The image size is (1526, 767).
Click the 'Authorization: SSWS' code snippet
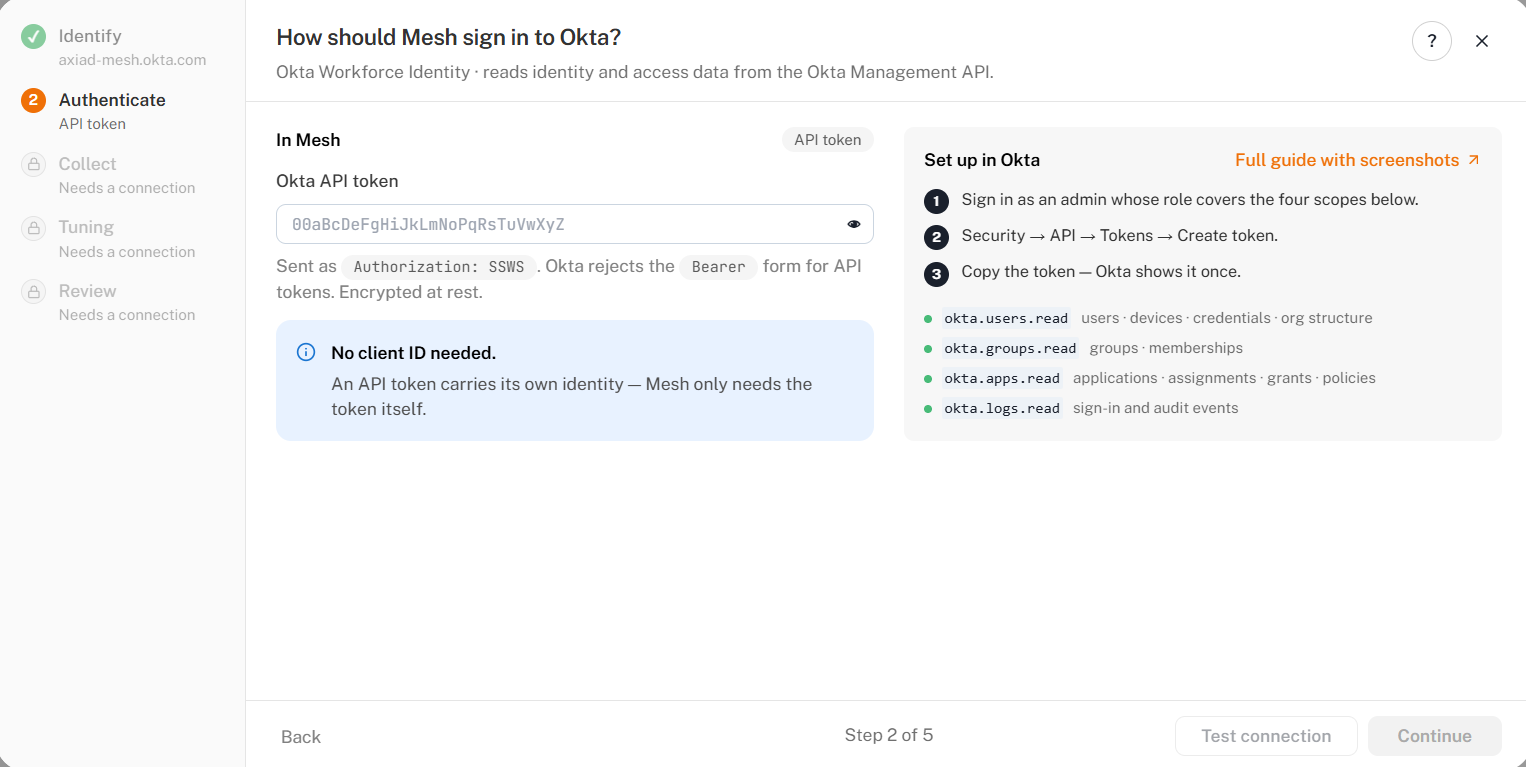[x=439, y=267]
